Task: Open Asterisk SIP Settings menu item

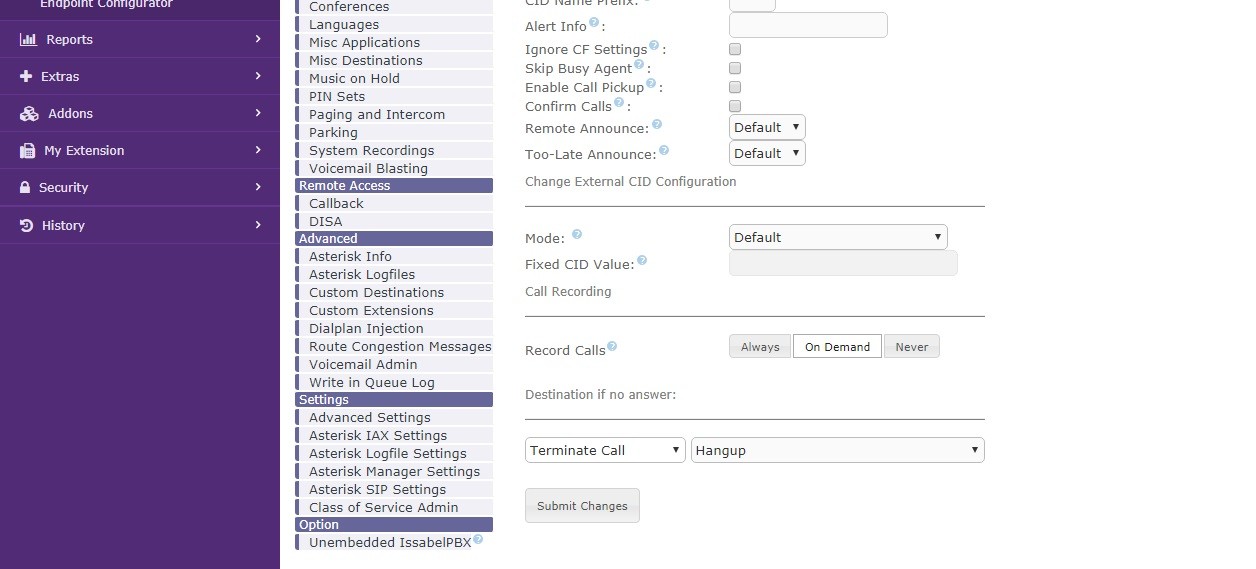Action: pos(377,489)
